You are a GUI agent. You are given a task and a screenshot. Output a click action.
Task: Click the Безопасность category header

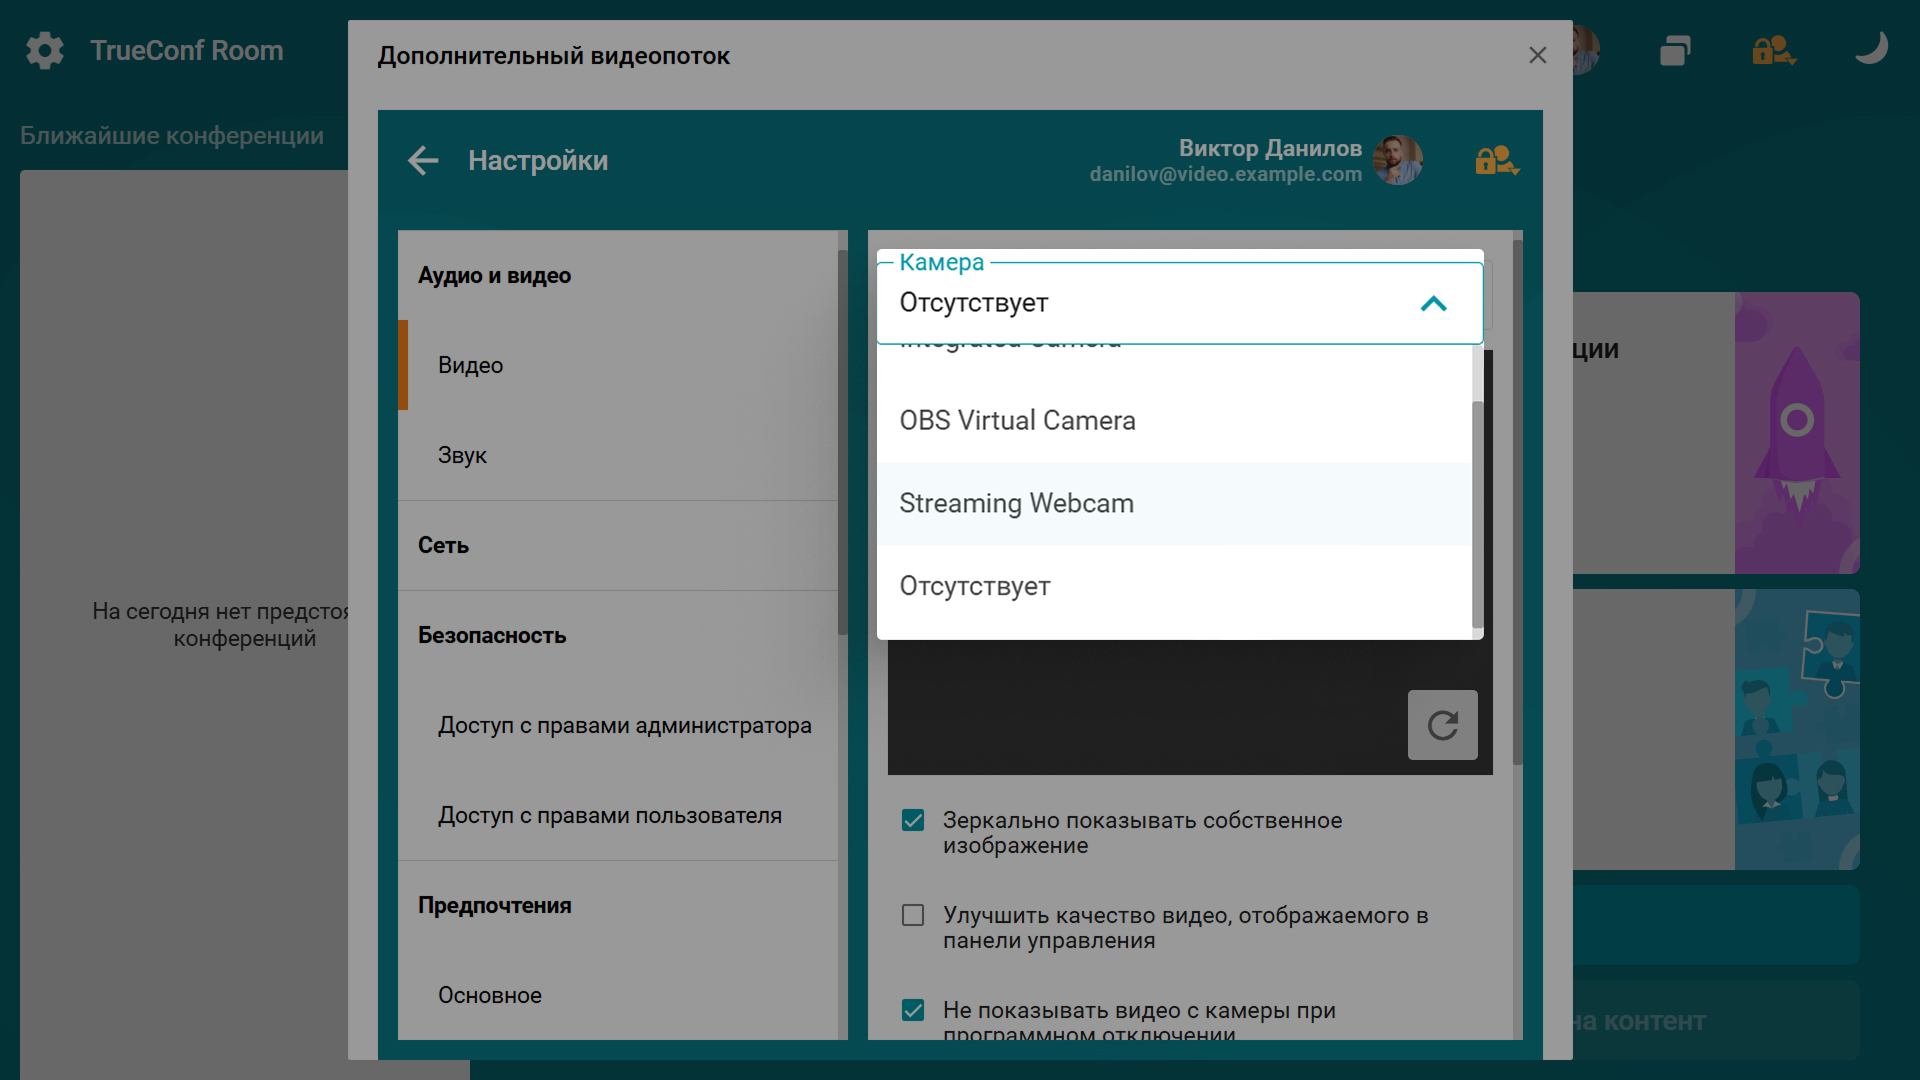click(x=618, y=635)
